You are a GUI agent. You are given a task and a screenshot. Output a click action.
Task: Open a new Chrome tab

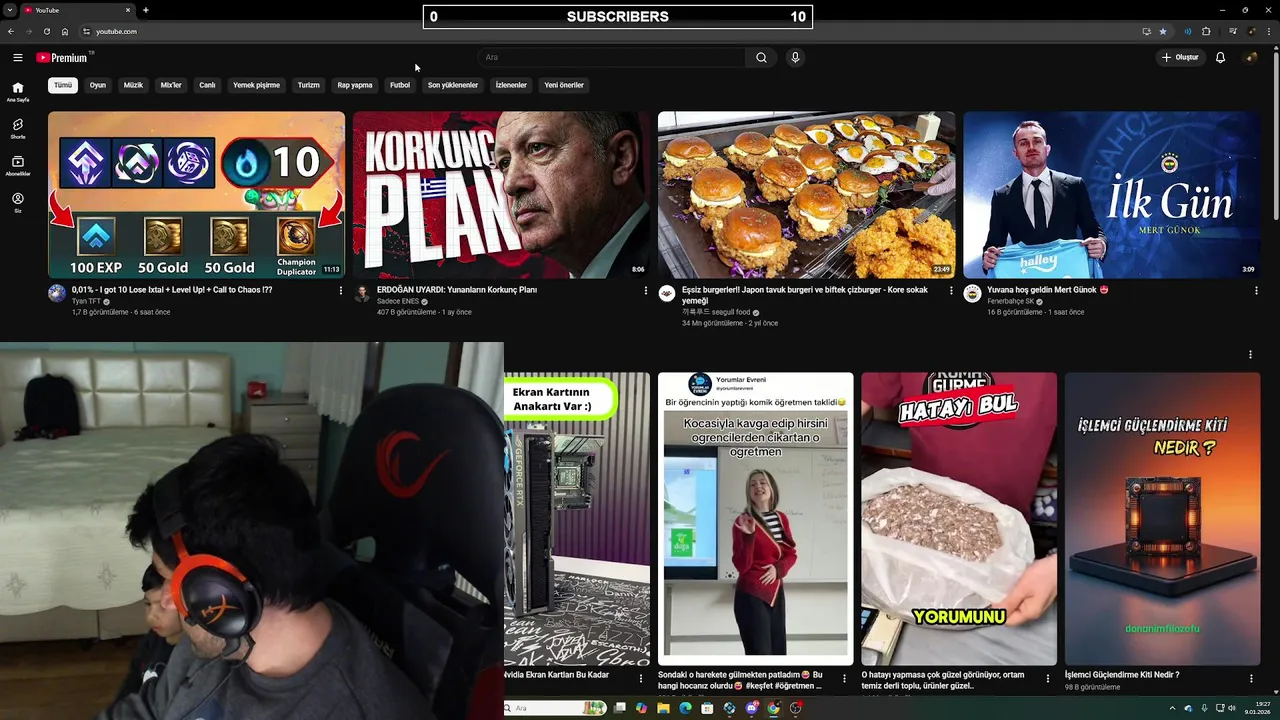click(x=146, y=10)
